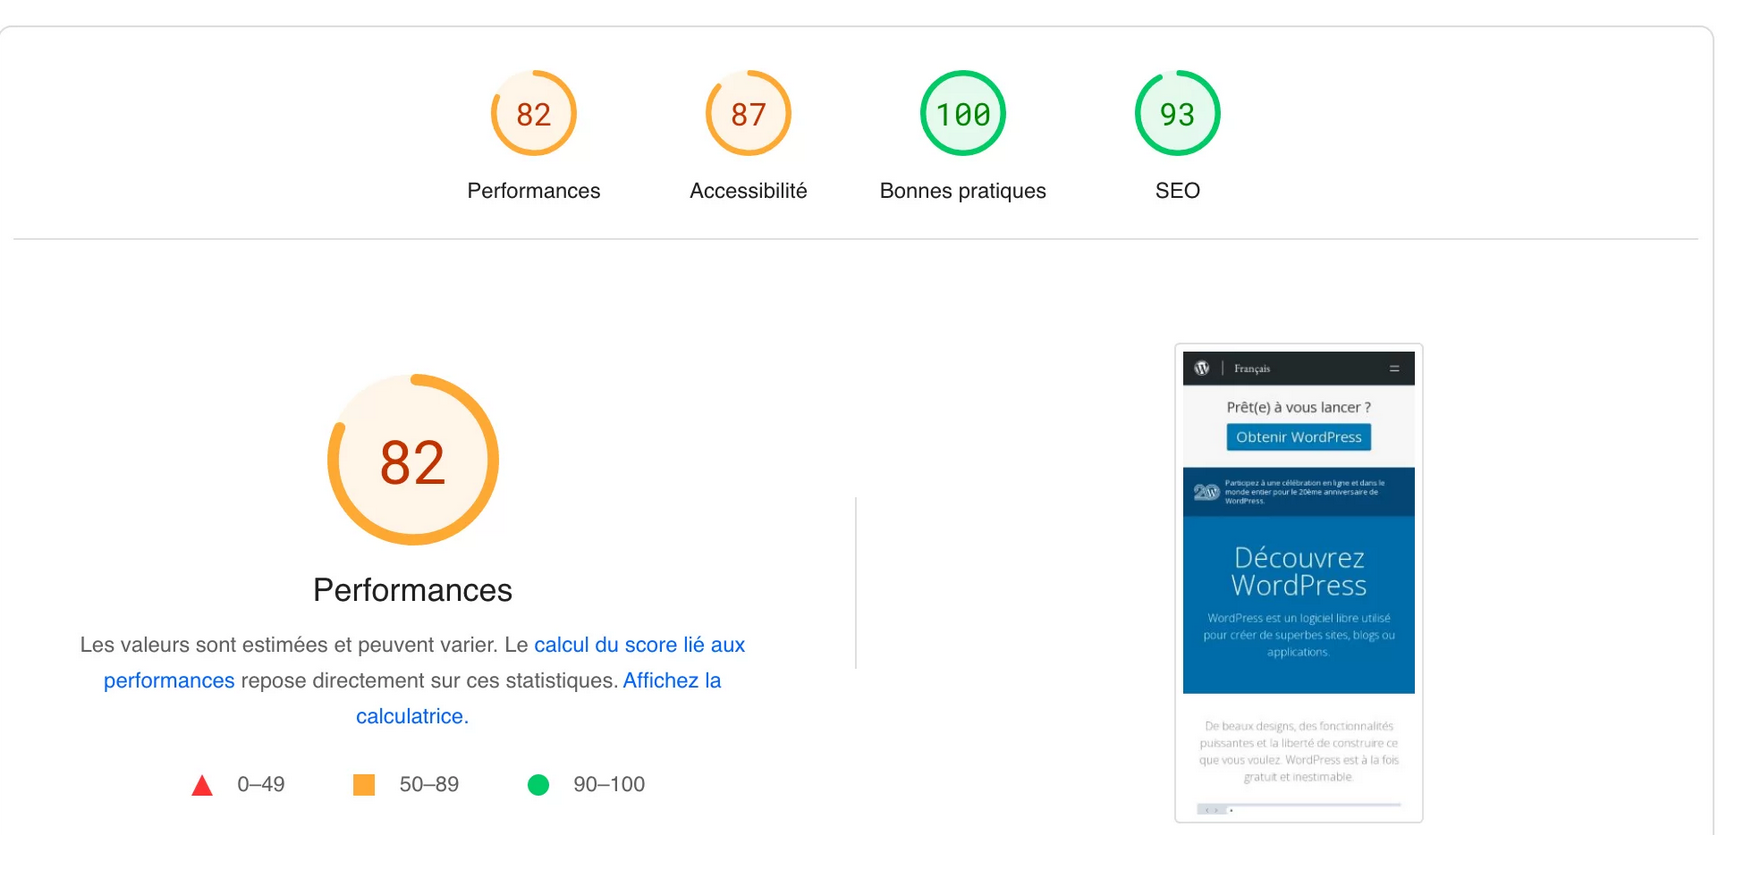The width and height of the screenshot is (1764, 884).
Task: Click the '50–89' legend text
Action: pos(429,785)
